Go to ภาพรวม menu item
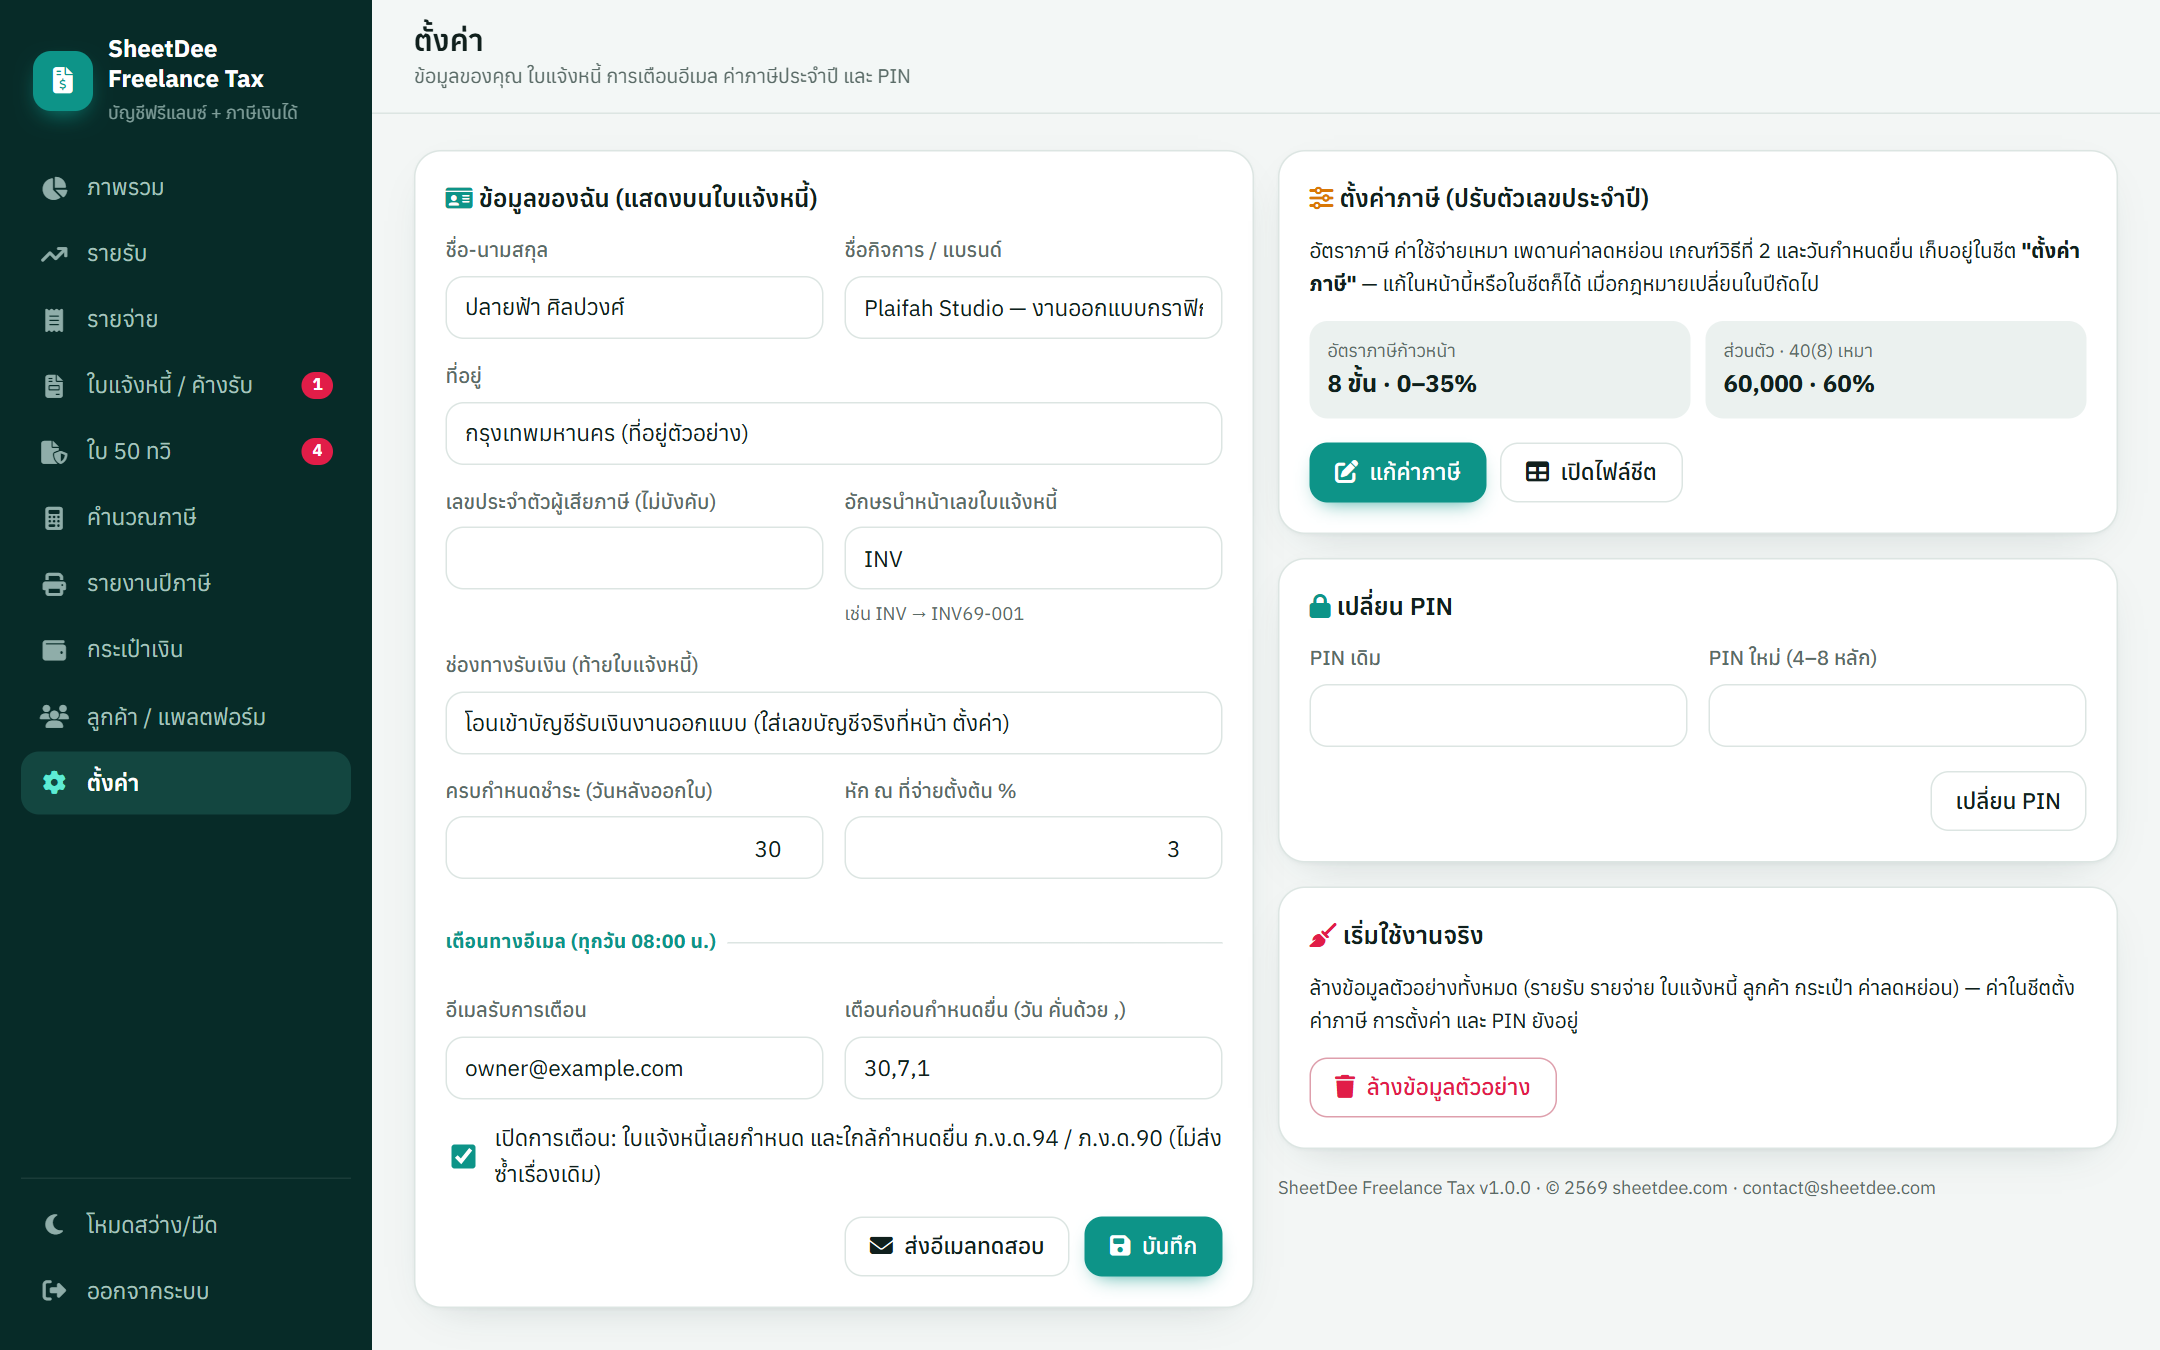The width and height of the screenshot is (2160, 1350). coord(186,188)
